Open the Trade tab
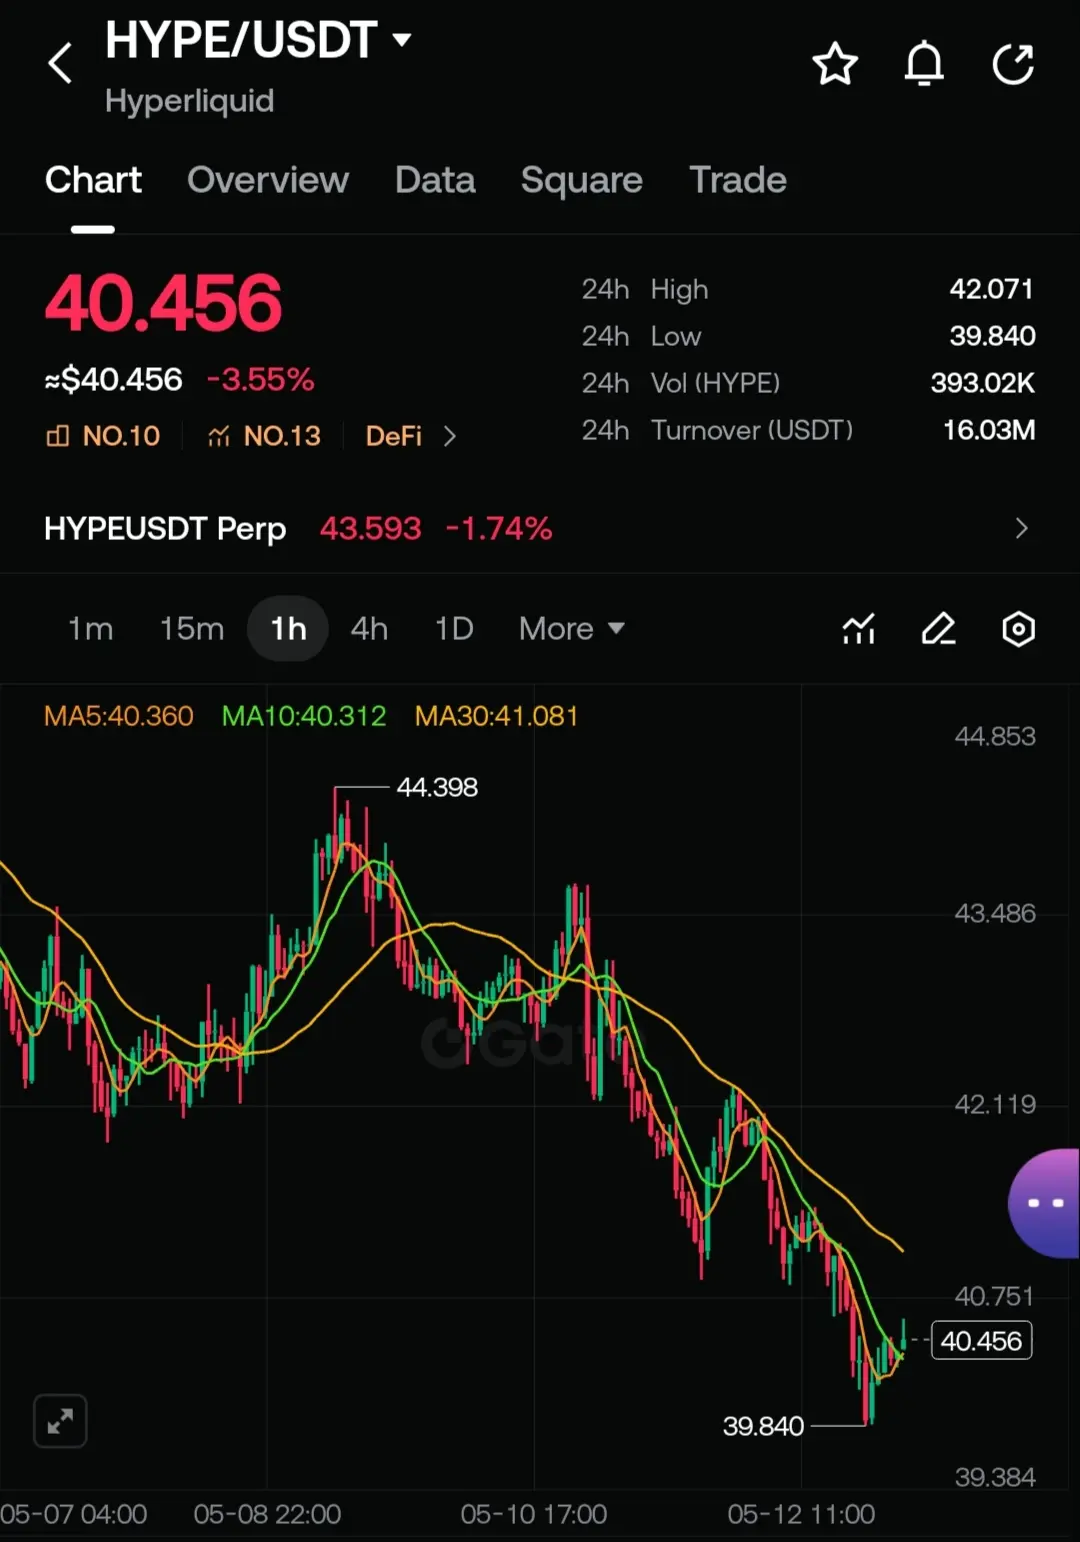 click(738, 180)
